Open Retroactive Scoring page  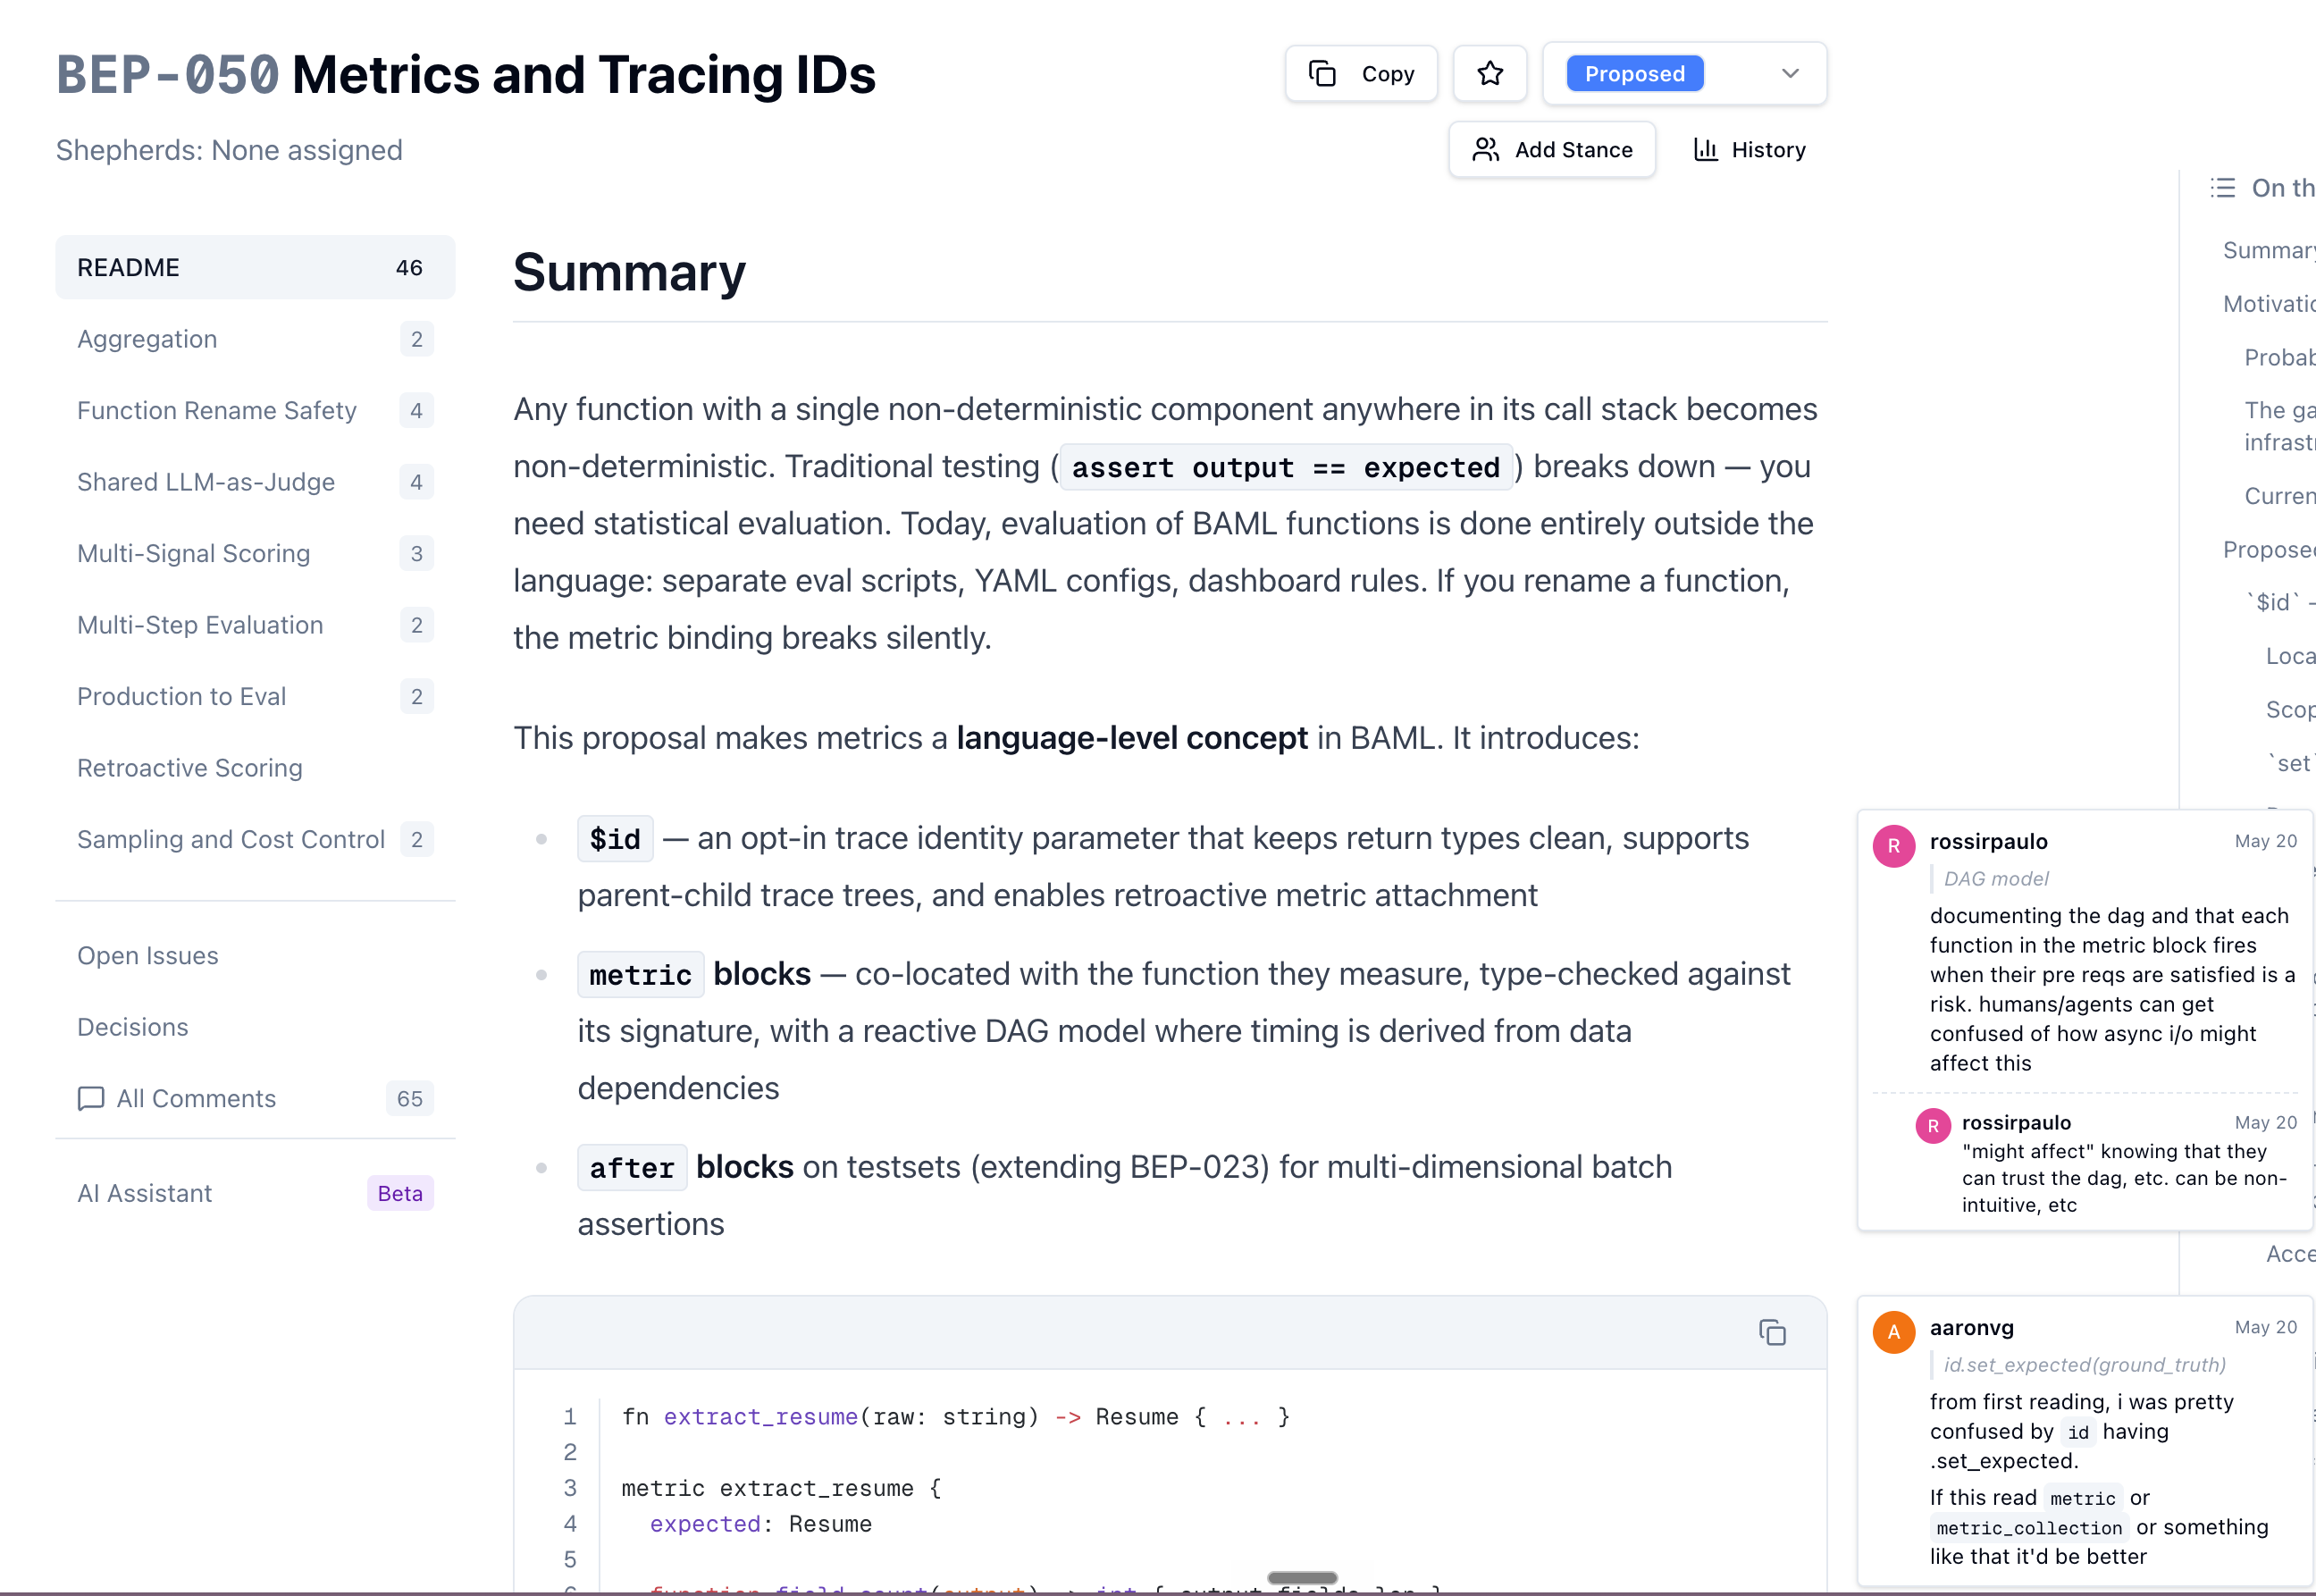pyautogui.click(x=255, y=768)
